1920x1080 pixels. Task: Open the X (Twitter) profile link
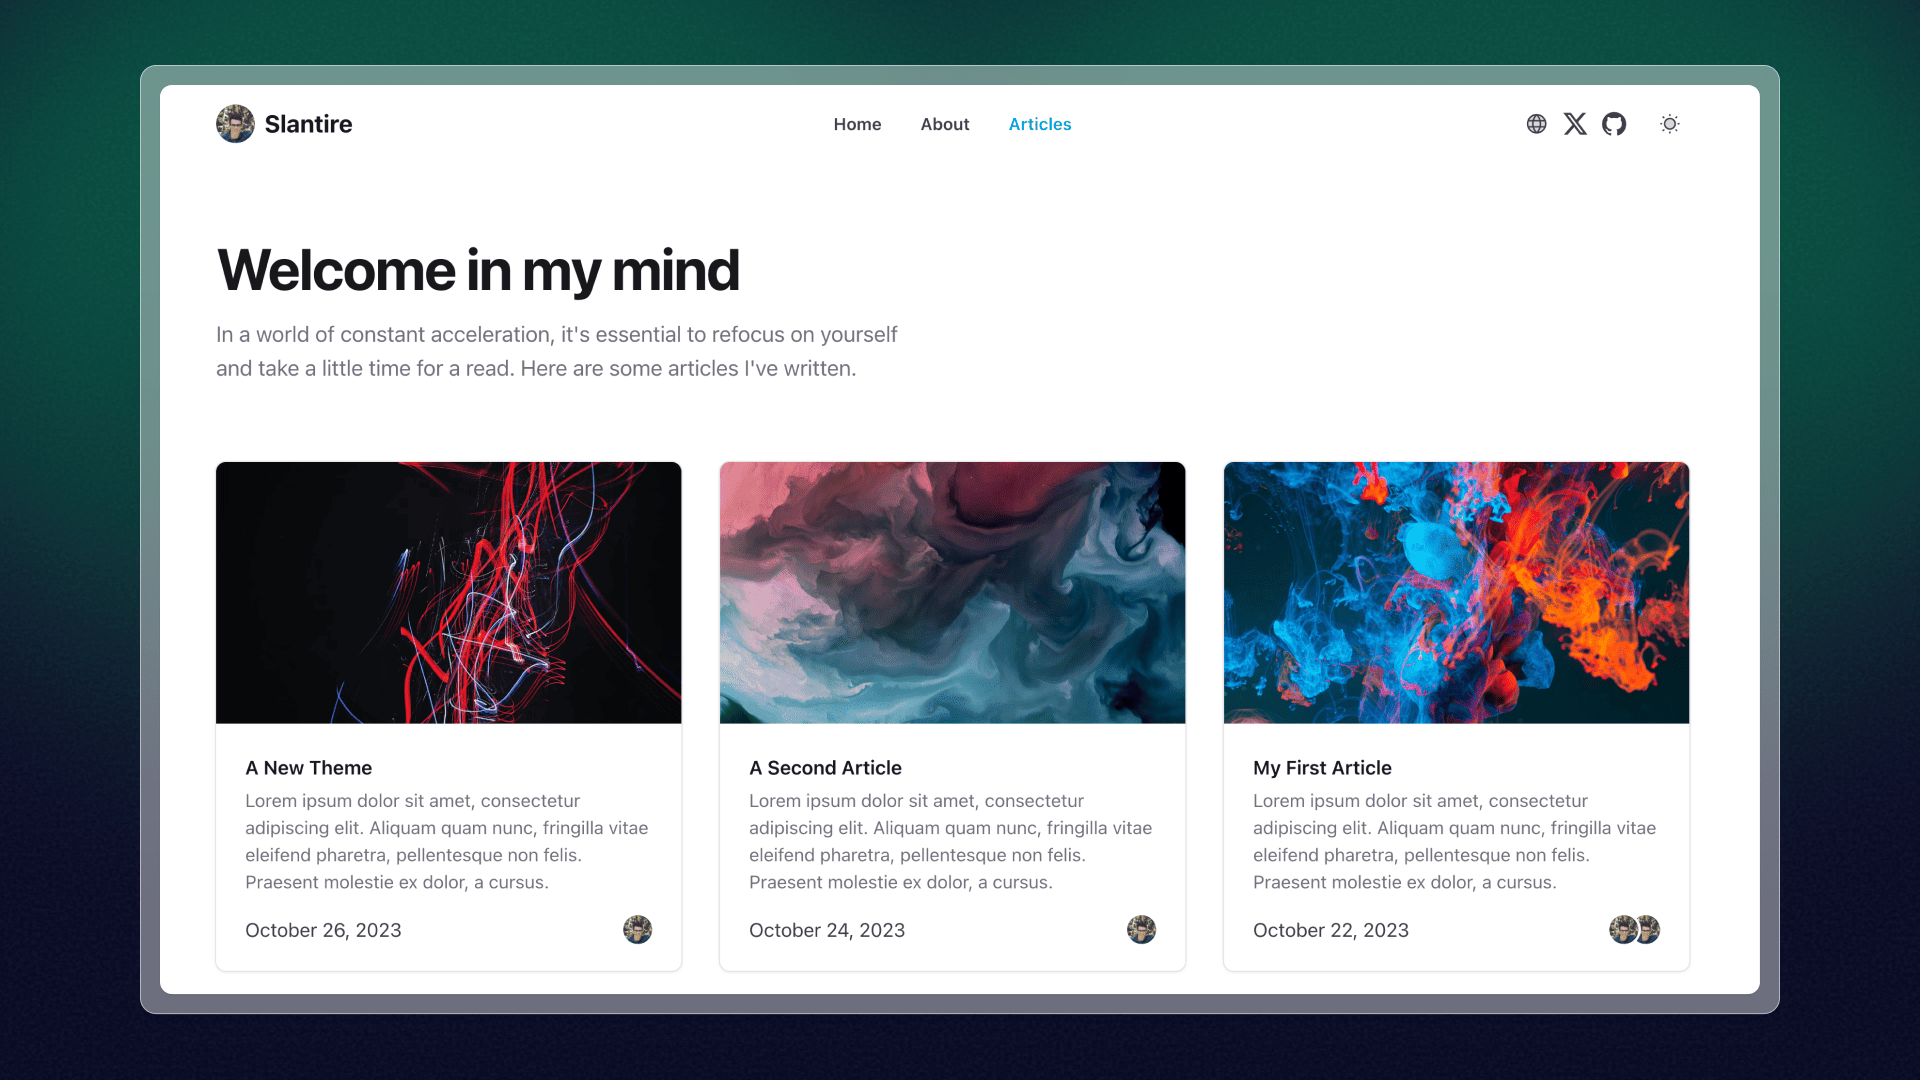(x=1575, y=124)
